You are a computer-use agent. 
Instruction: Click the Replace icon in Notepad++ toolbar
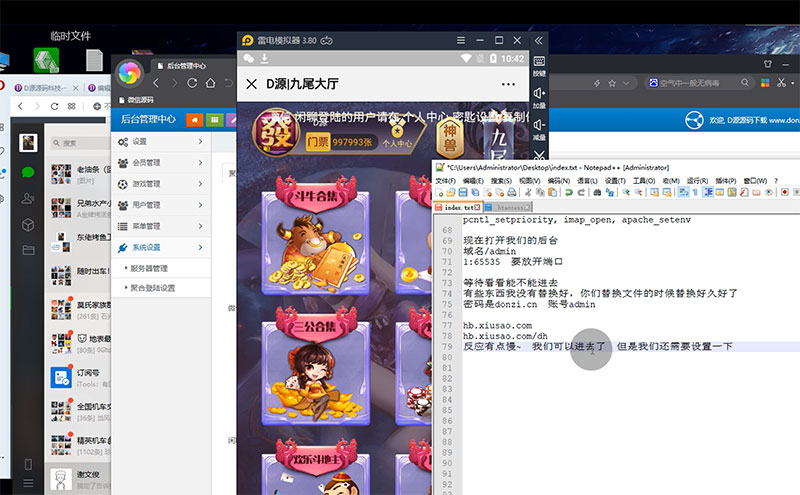610,192
